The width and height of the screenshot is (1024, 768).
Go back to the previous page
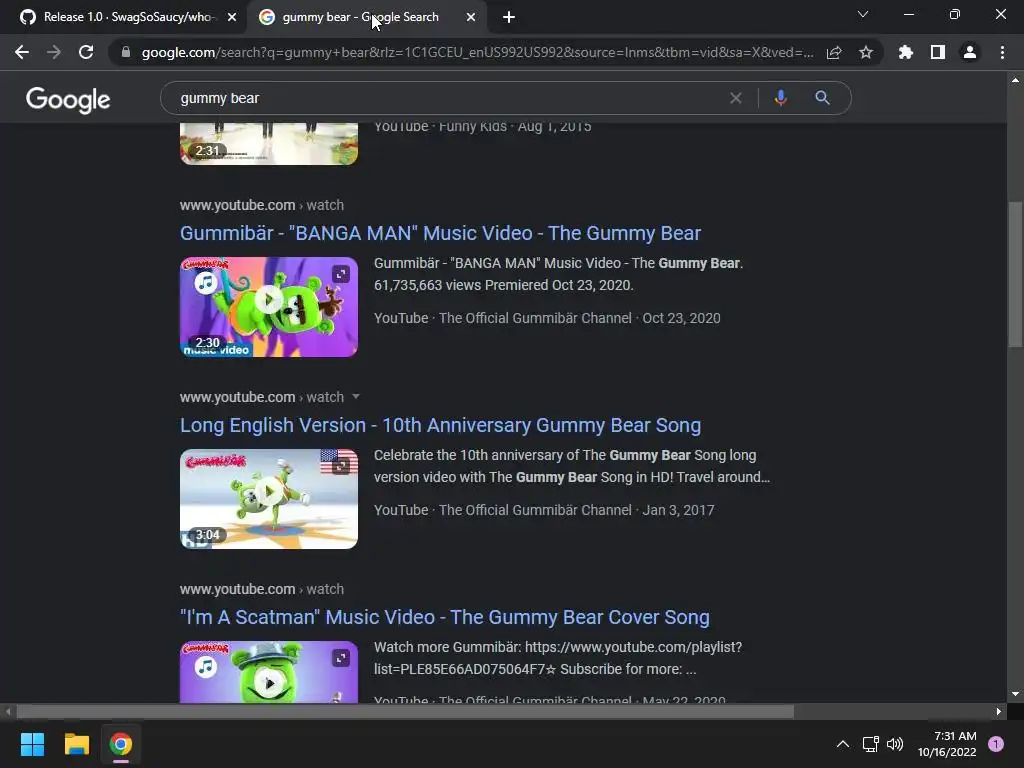click(22, 52)
